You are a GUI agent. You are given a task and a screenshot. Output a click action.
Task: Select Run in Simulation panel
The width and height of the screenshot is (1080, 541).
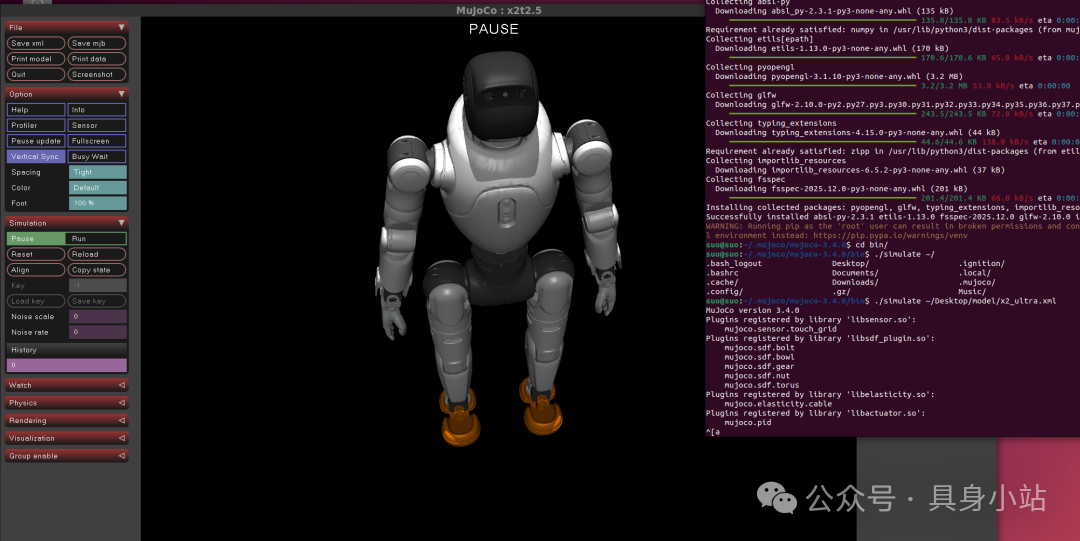(x=96, y=238)
